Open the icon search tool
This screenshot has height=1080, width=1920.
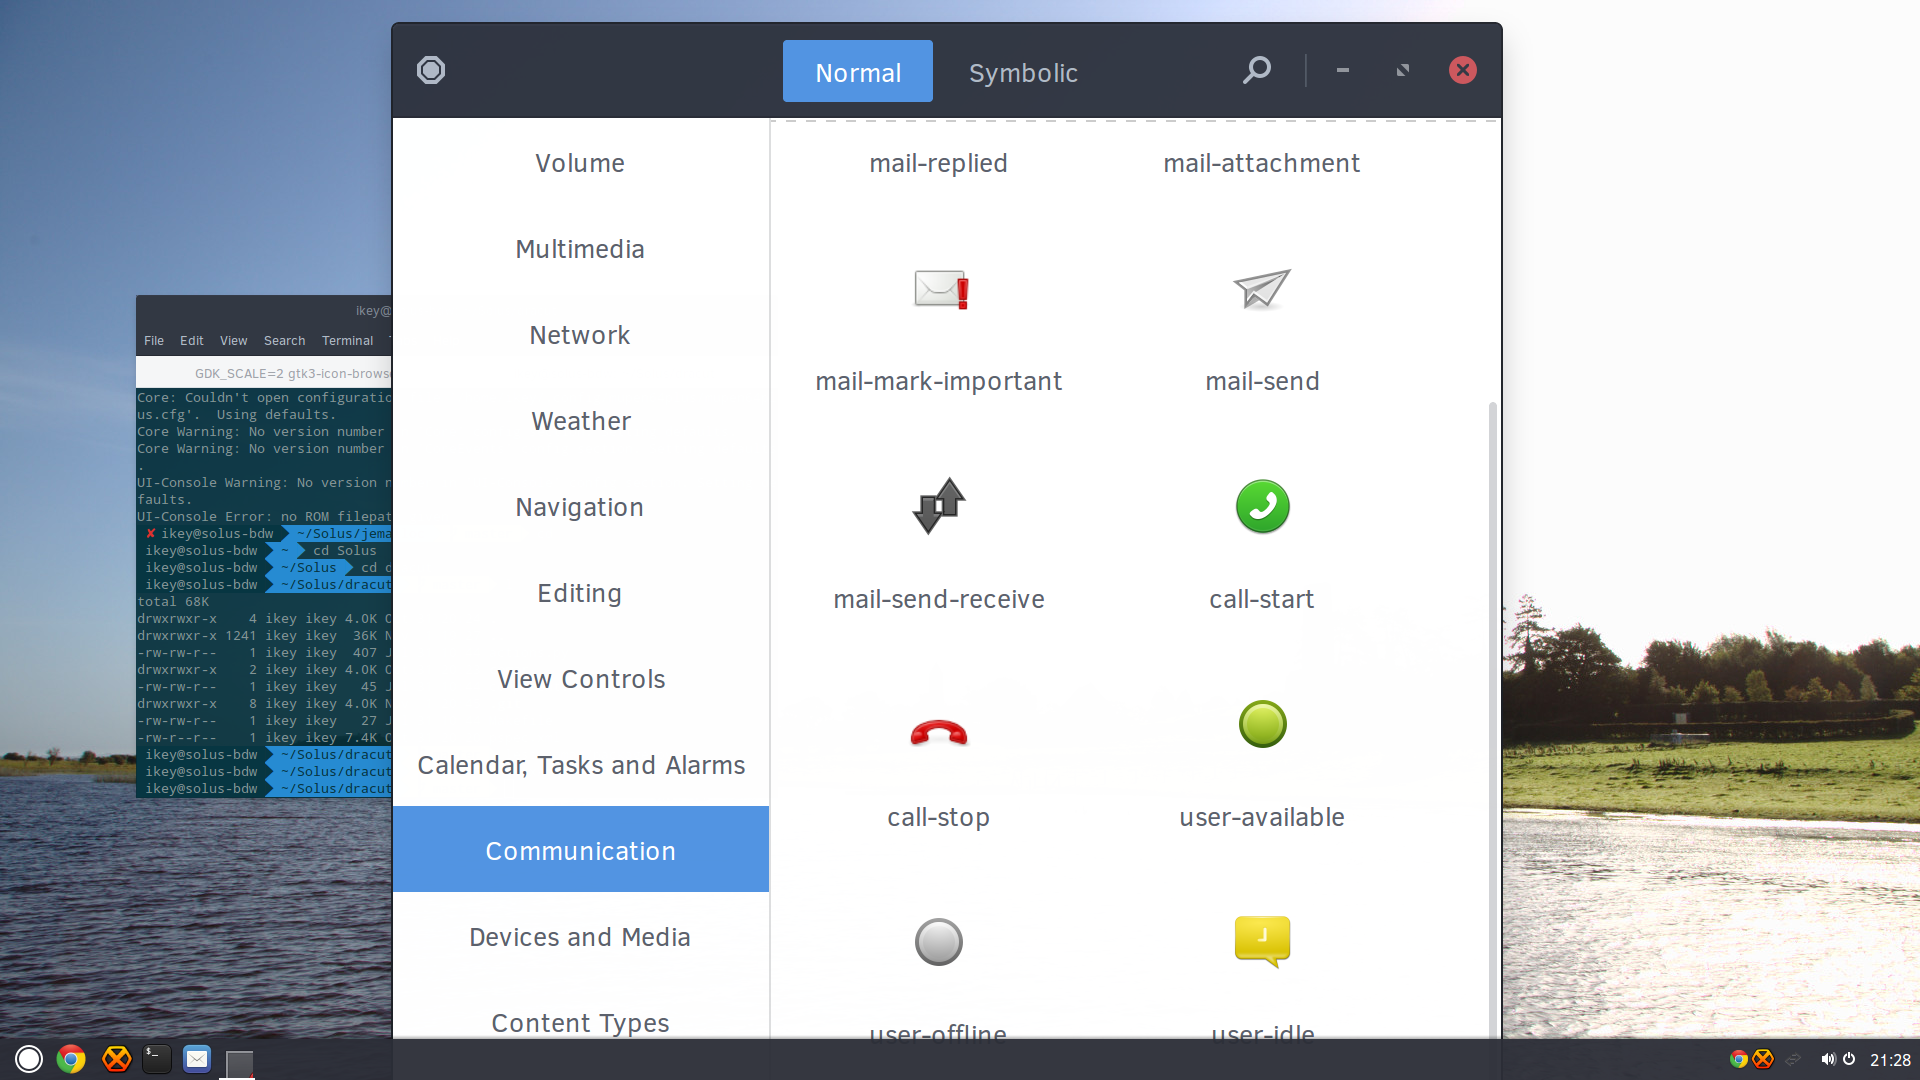click(x=1257, y=70)
